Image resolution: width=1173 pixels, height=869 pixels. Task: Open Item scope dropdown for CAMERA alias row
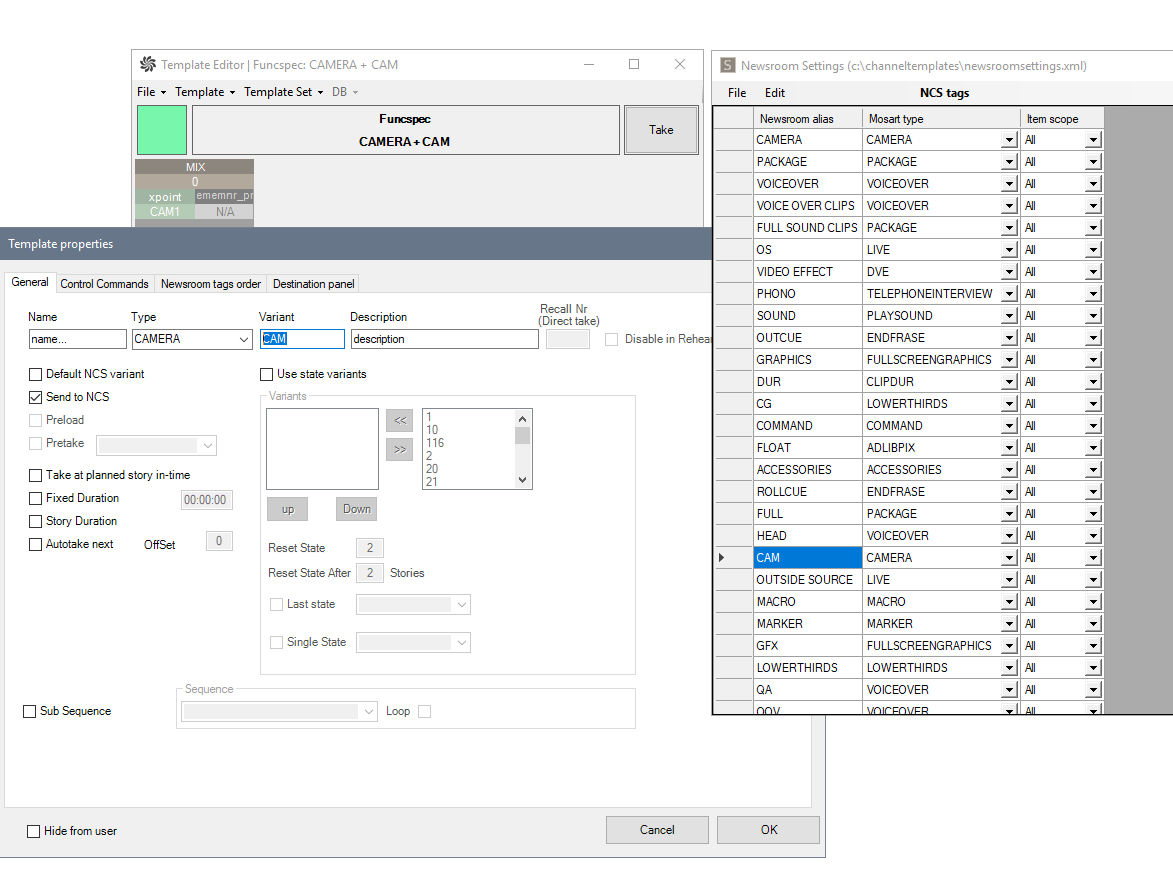point(1093,140)
